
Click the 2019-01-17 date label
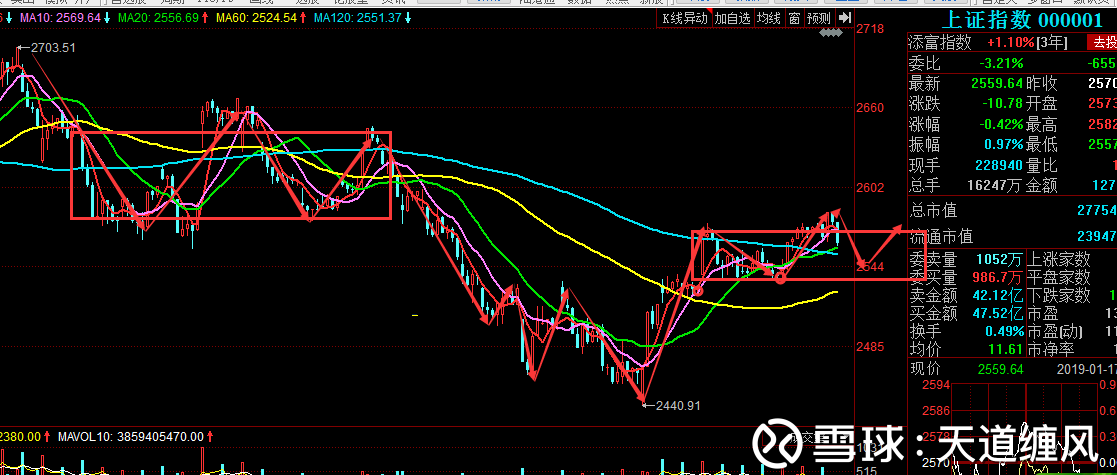1088,369
